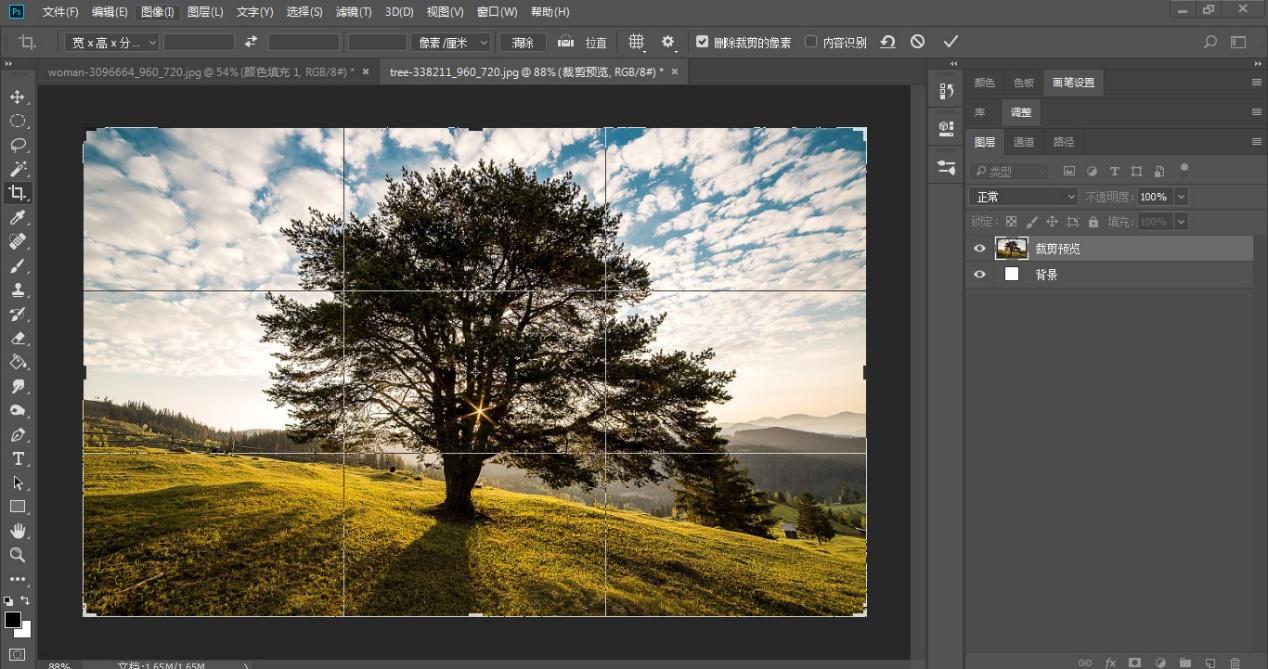The image size is (1268, 669).
Task: Enable the 内容识别 checkbox
Action: point(811,42)
